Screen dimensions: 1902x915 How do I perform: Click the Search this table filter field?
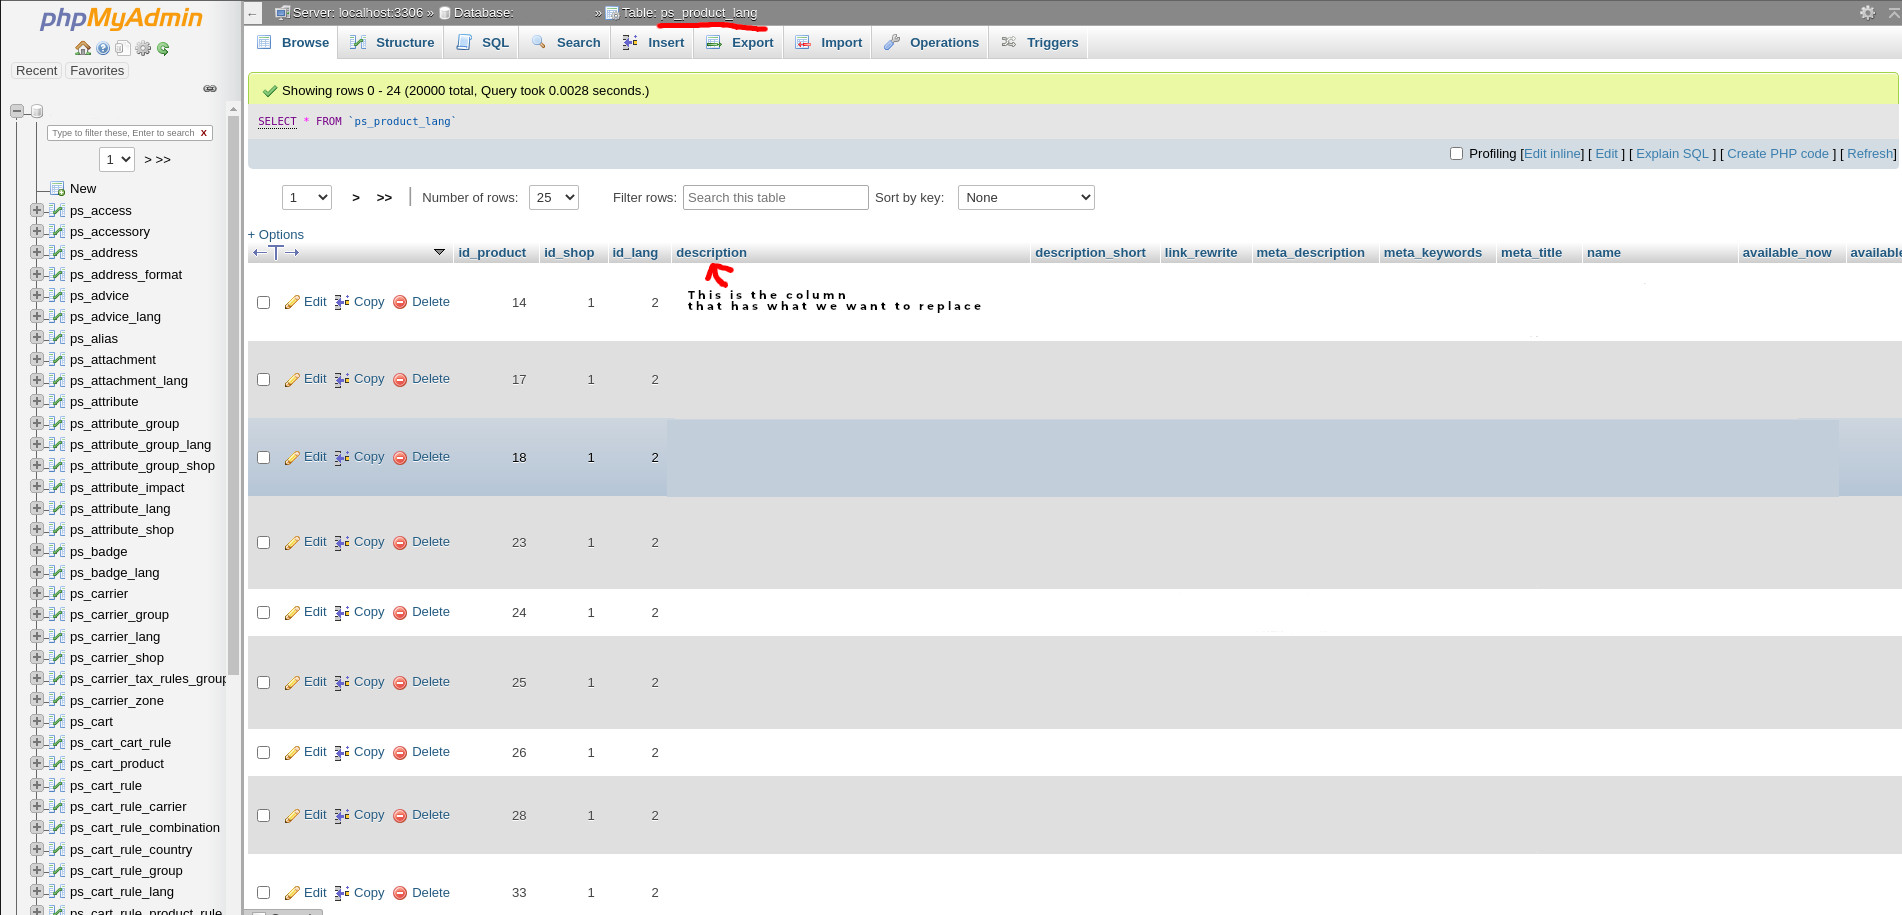click(775, 197)
